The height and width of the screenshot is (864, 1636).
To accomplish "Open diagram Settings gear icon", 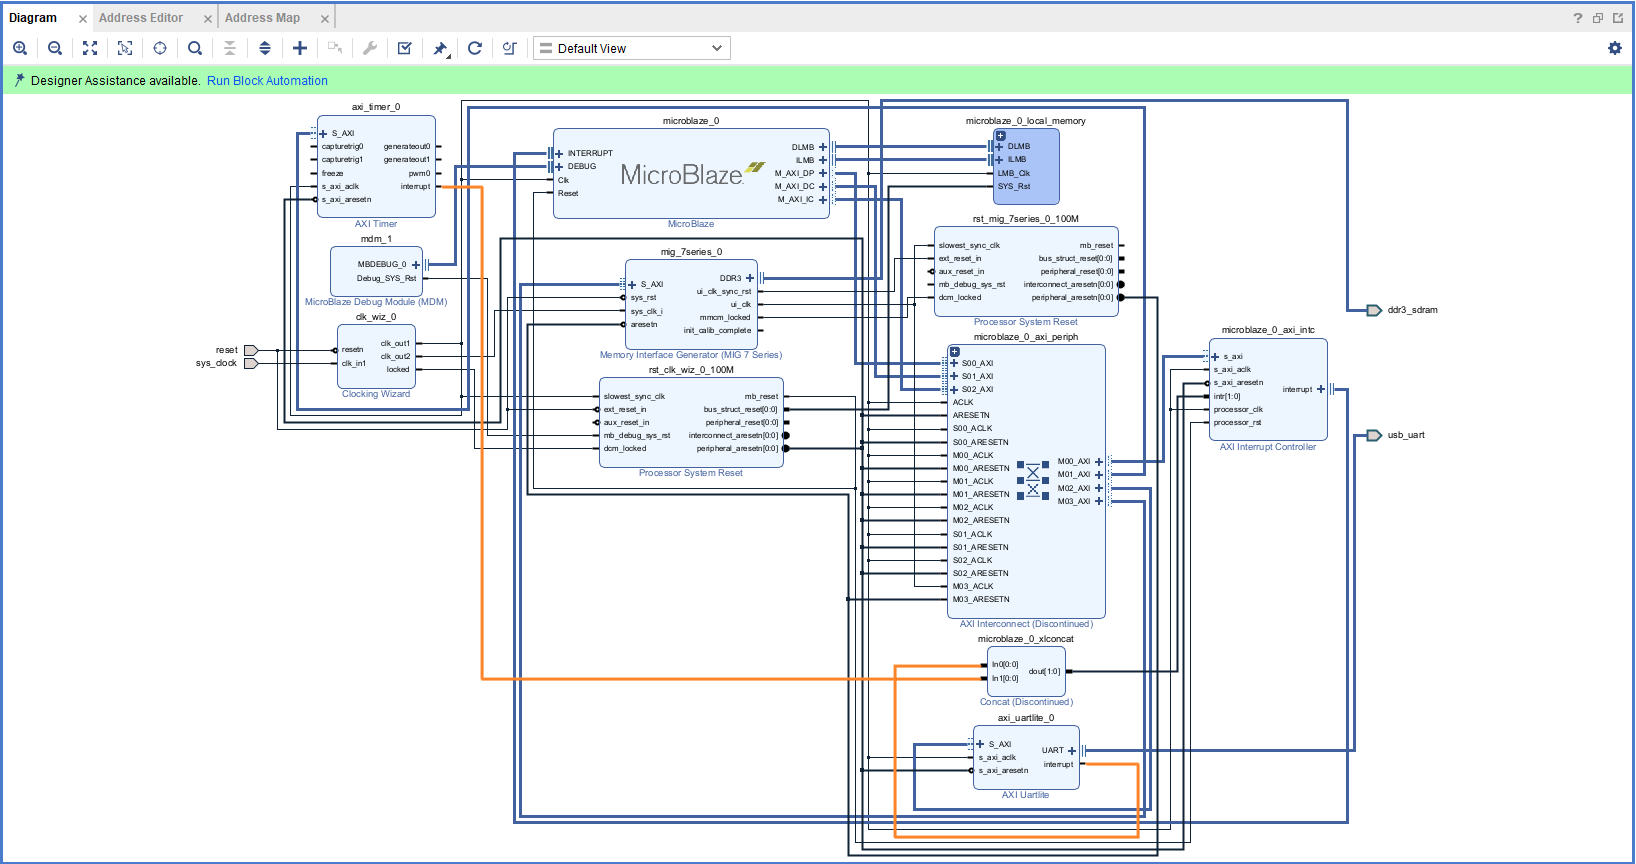I will coord(1614,48).
